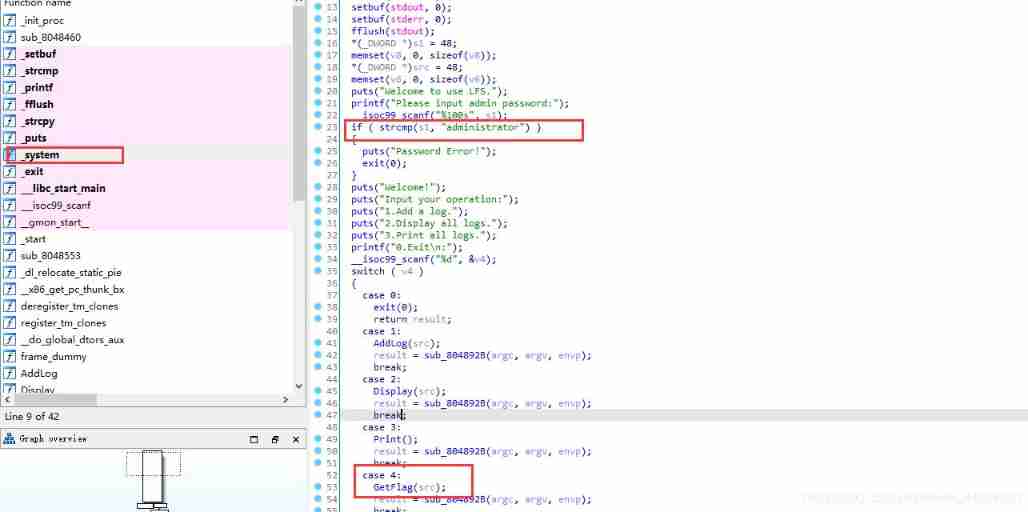Click the function icon for sub_8048553
This screenshot has height=512, width=1028.
pyautogui.click(x=10, y=256)
